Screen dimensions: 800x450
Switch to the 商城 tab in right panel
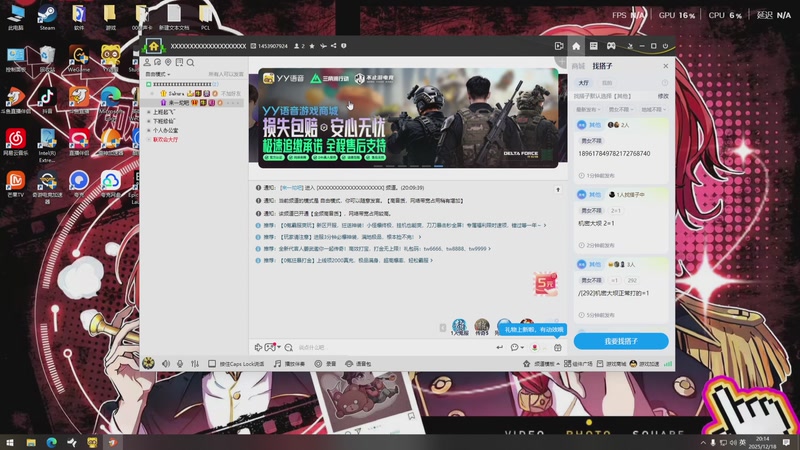[x=578, y=66]
